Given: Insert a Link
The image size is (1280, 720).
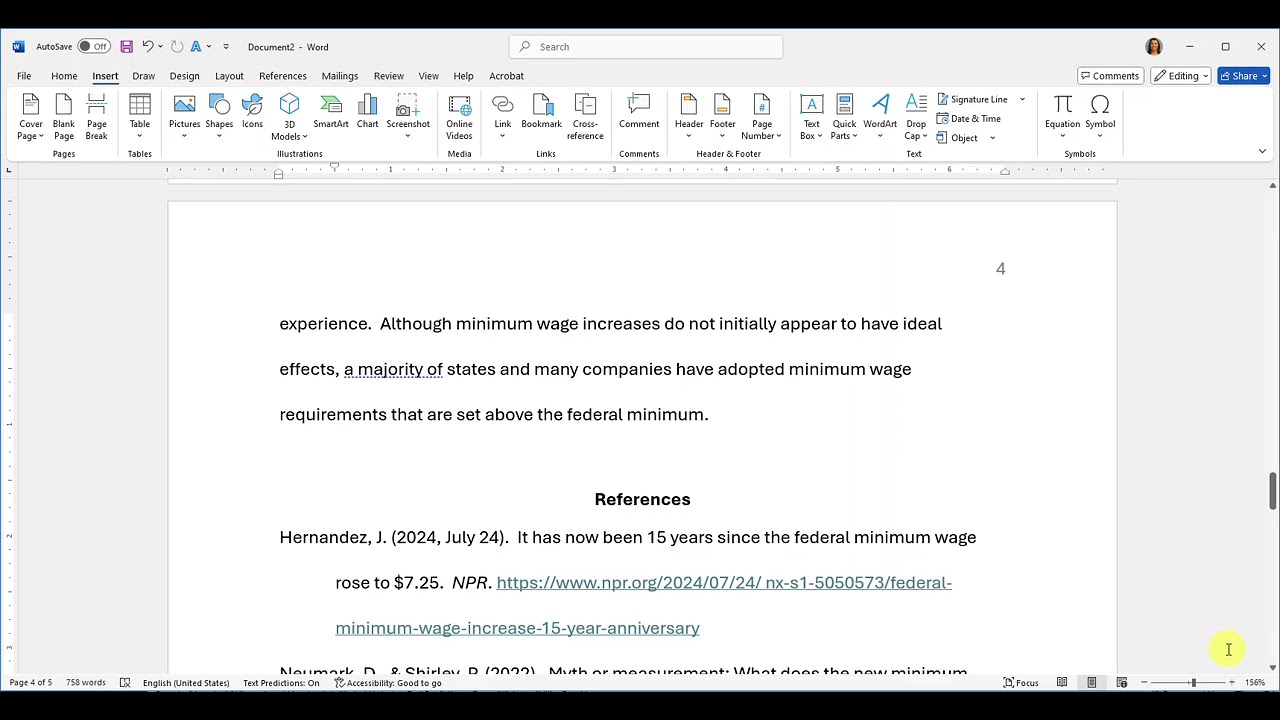Looking at the screenshot, I should (x=502, y=118).
